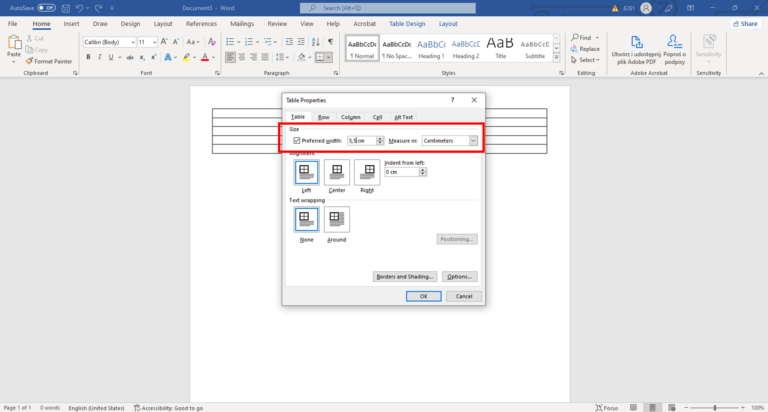The width and height of the screenshot is (768, 412).
Task: Uncheck the Preferred width checkbox
Action: [297, 141]
